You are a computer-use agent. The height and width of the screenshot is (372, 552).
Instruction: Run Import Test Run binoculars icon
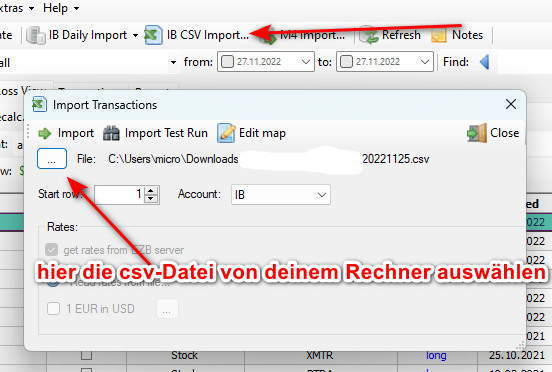tap(111, 133)
